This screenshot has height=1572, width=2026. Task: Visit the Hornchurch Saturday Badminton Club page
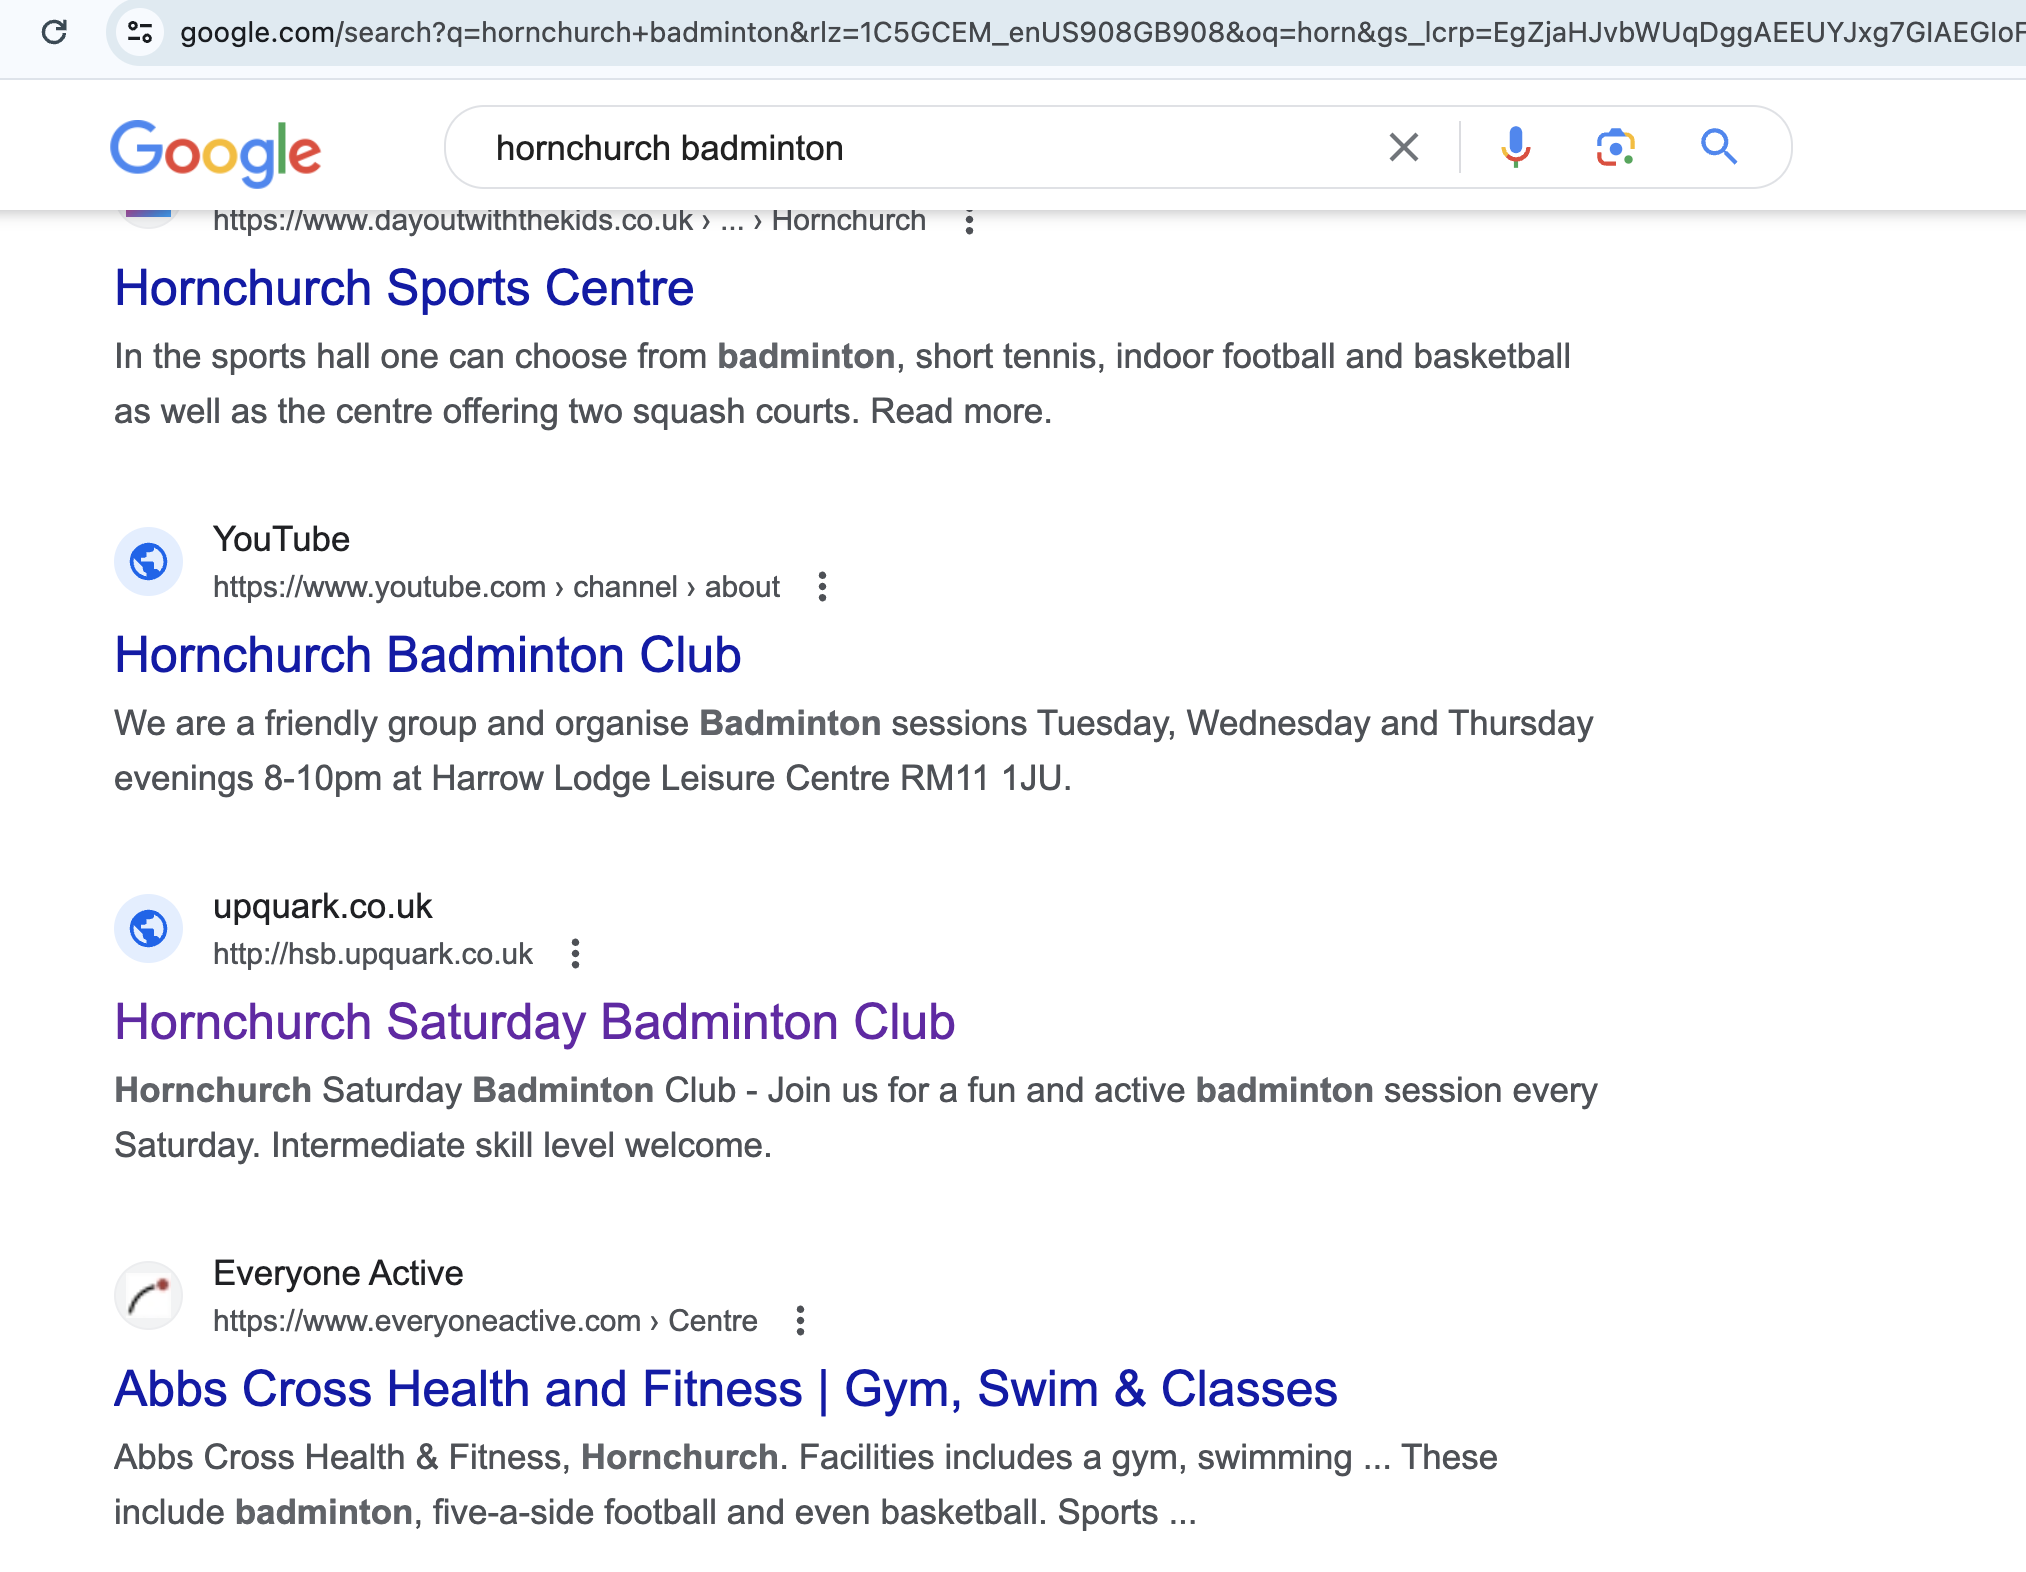[x=535, y=1022]
